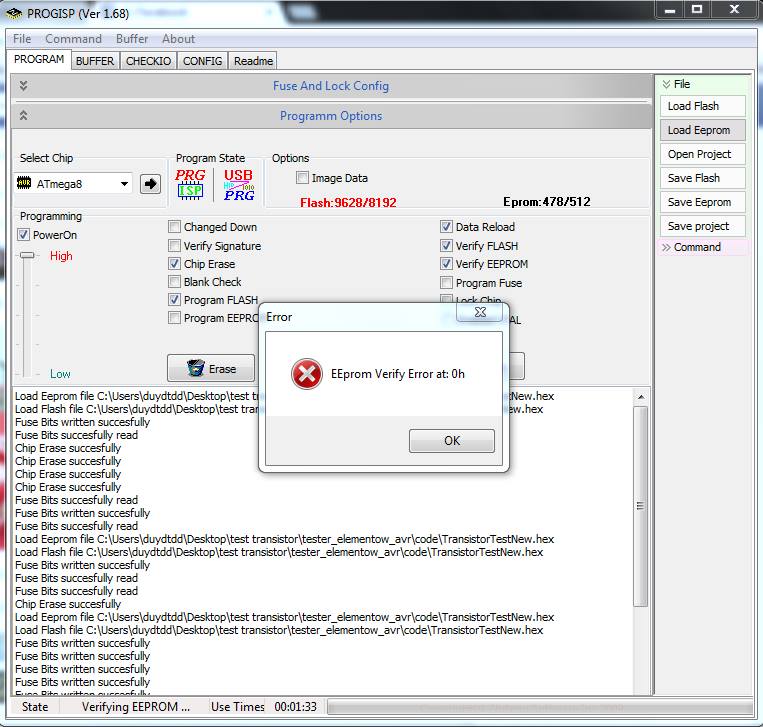Toggle Verify FLASH checkbox
This screenshot has width=763, height=727.
(446, 246)
